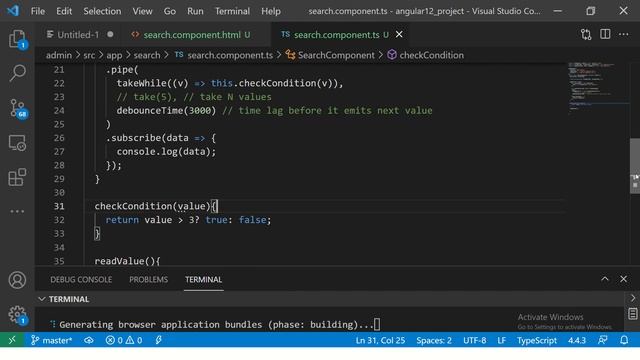Select TypeScript version 4.4.3
This screenshot has width=640, height=360.
tap(577, 340)
